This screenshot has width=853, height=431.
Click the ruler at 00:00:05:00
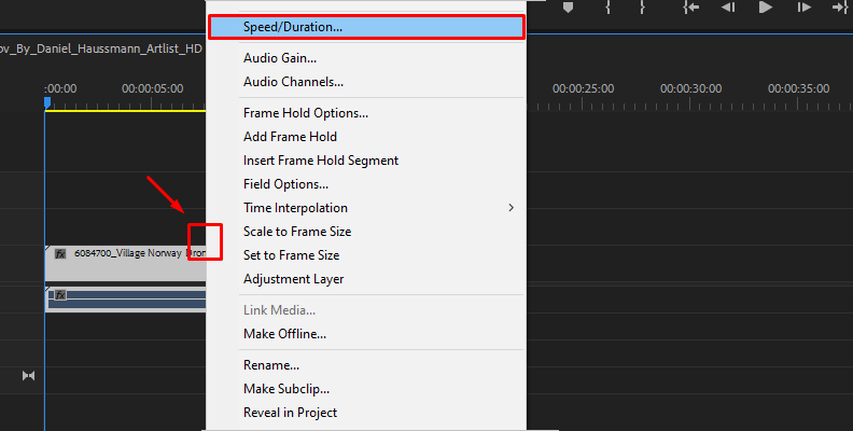pyautogui.click(x=152, y=89)
